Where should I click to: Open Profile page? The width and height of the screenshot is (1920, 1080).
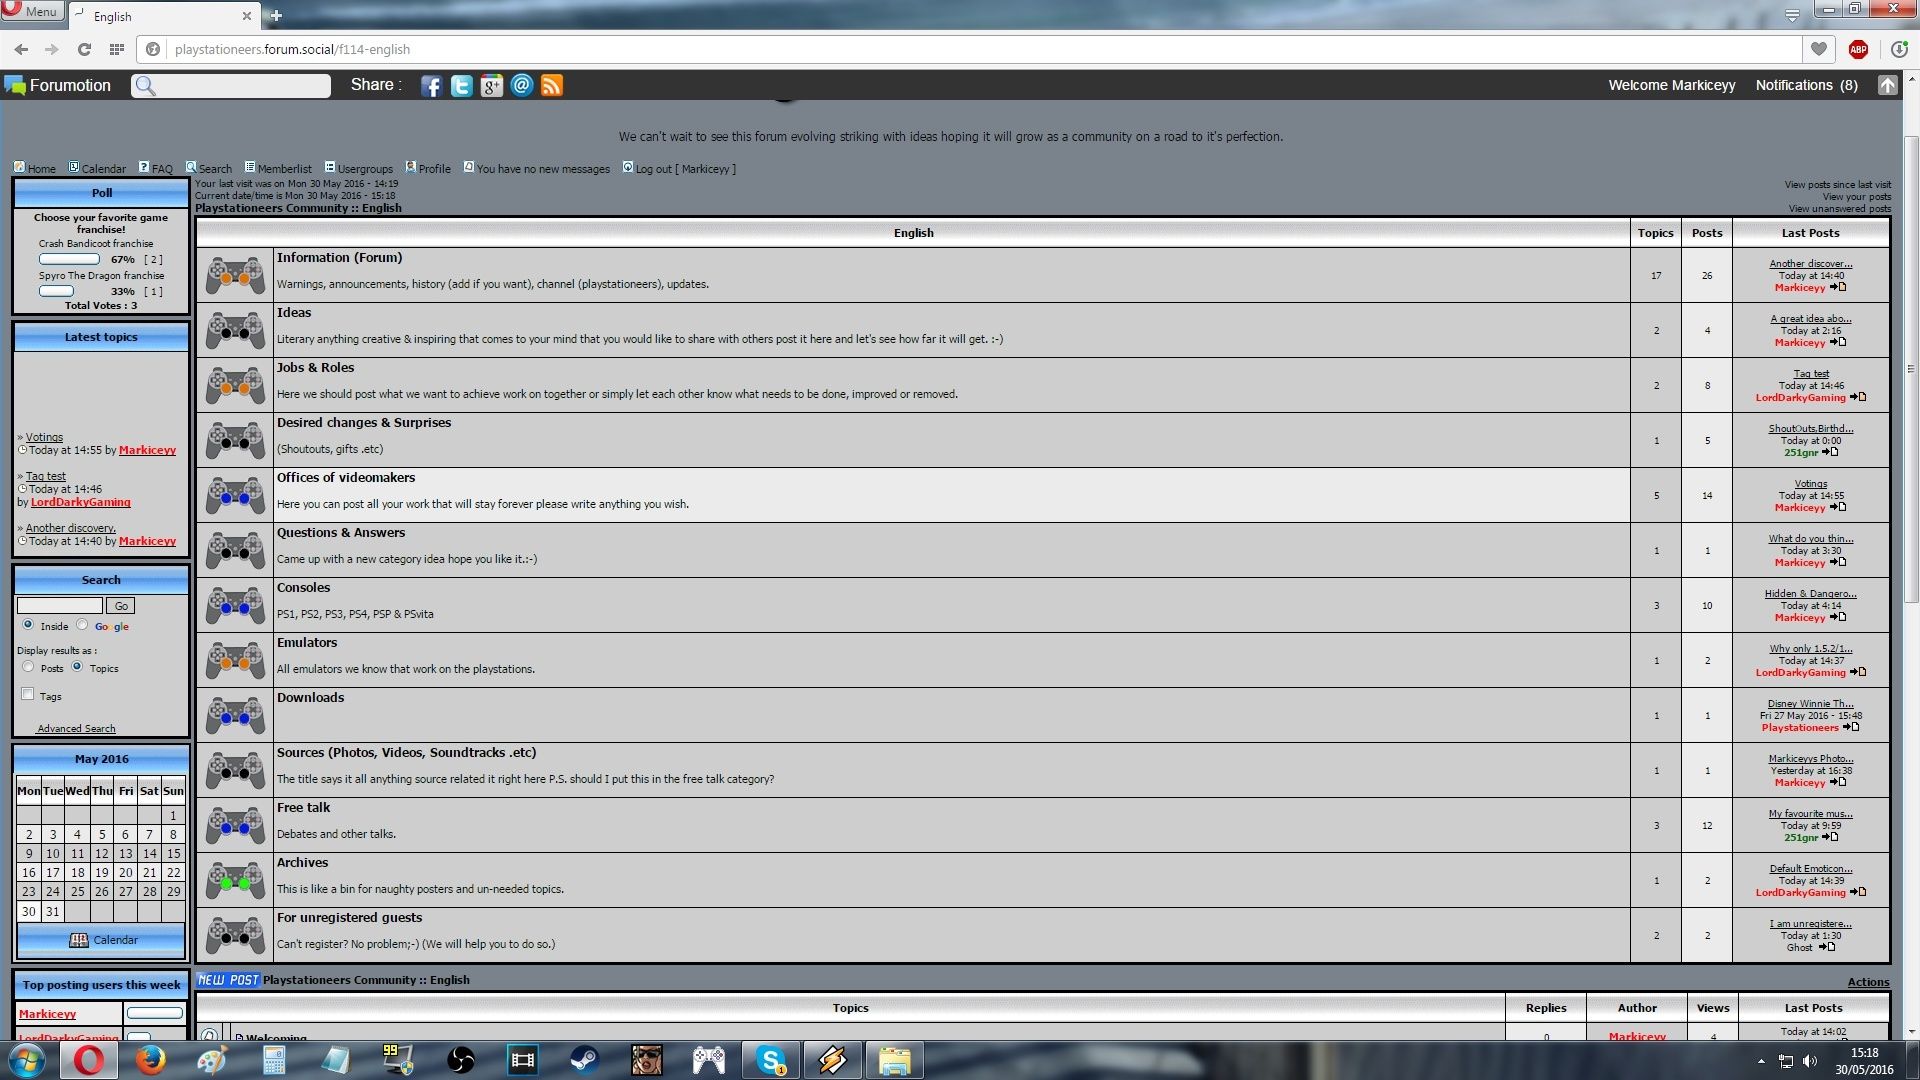[428, 168]
